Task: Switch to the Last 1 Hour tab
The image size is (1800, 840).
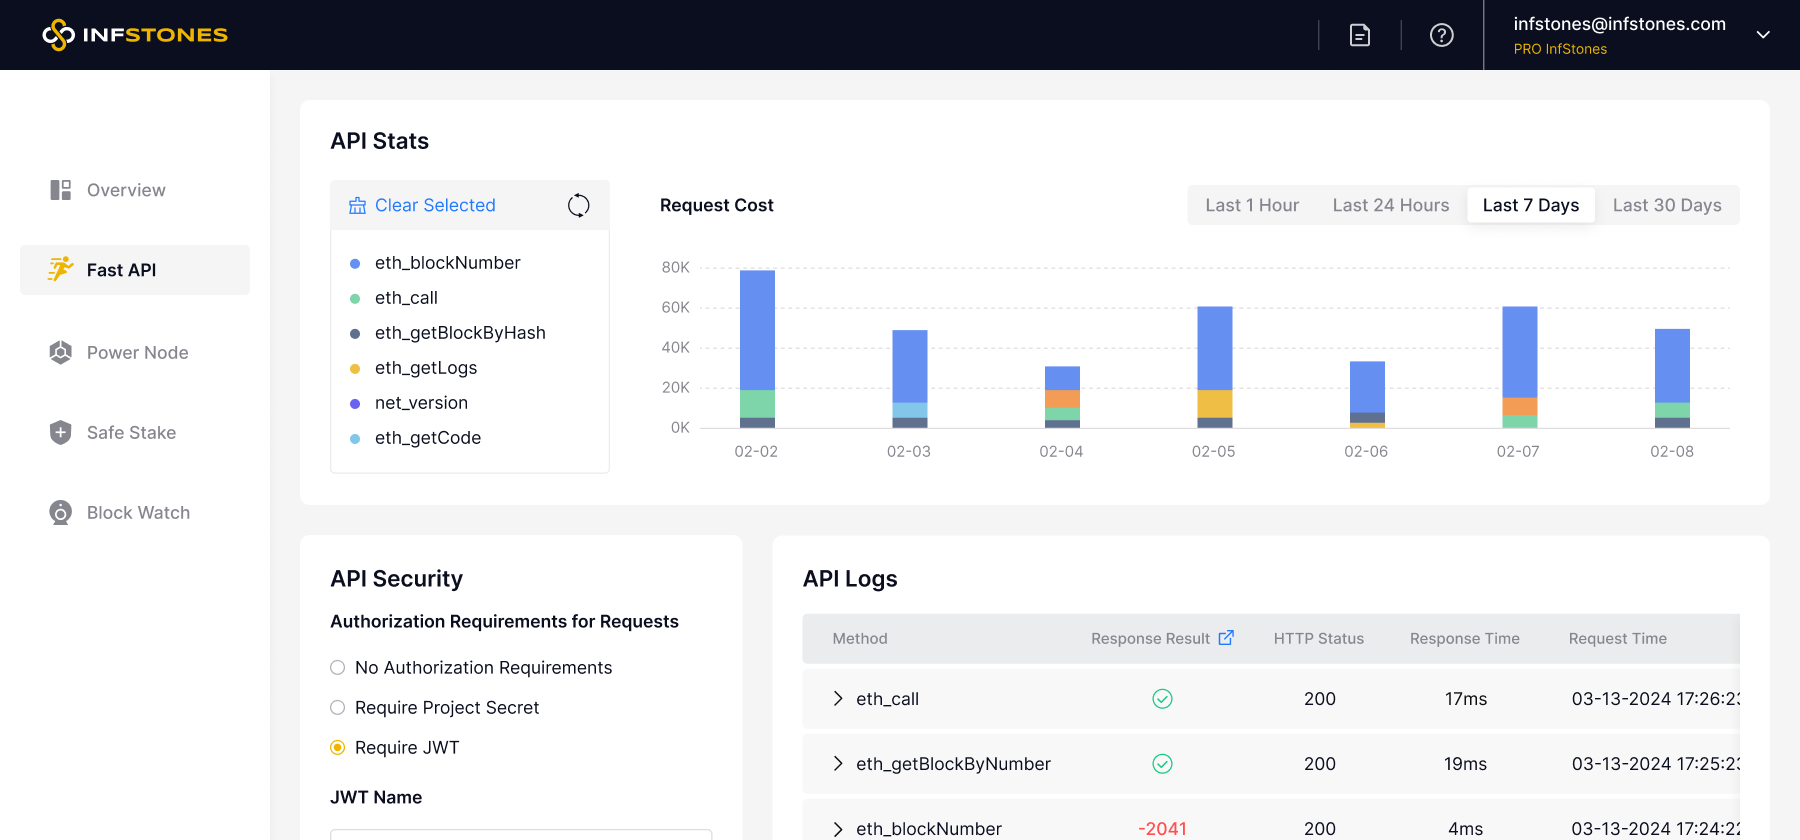Action: (1252, 205)
